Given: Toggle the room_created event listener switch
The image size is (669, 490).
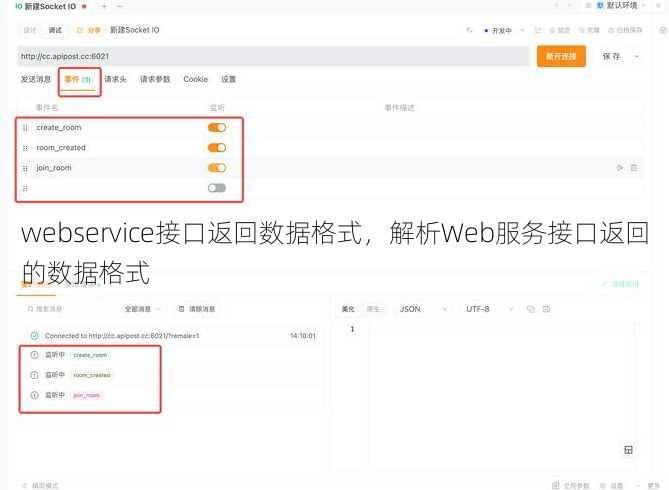Looking at the screenshot, I should tap(217, 147).
